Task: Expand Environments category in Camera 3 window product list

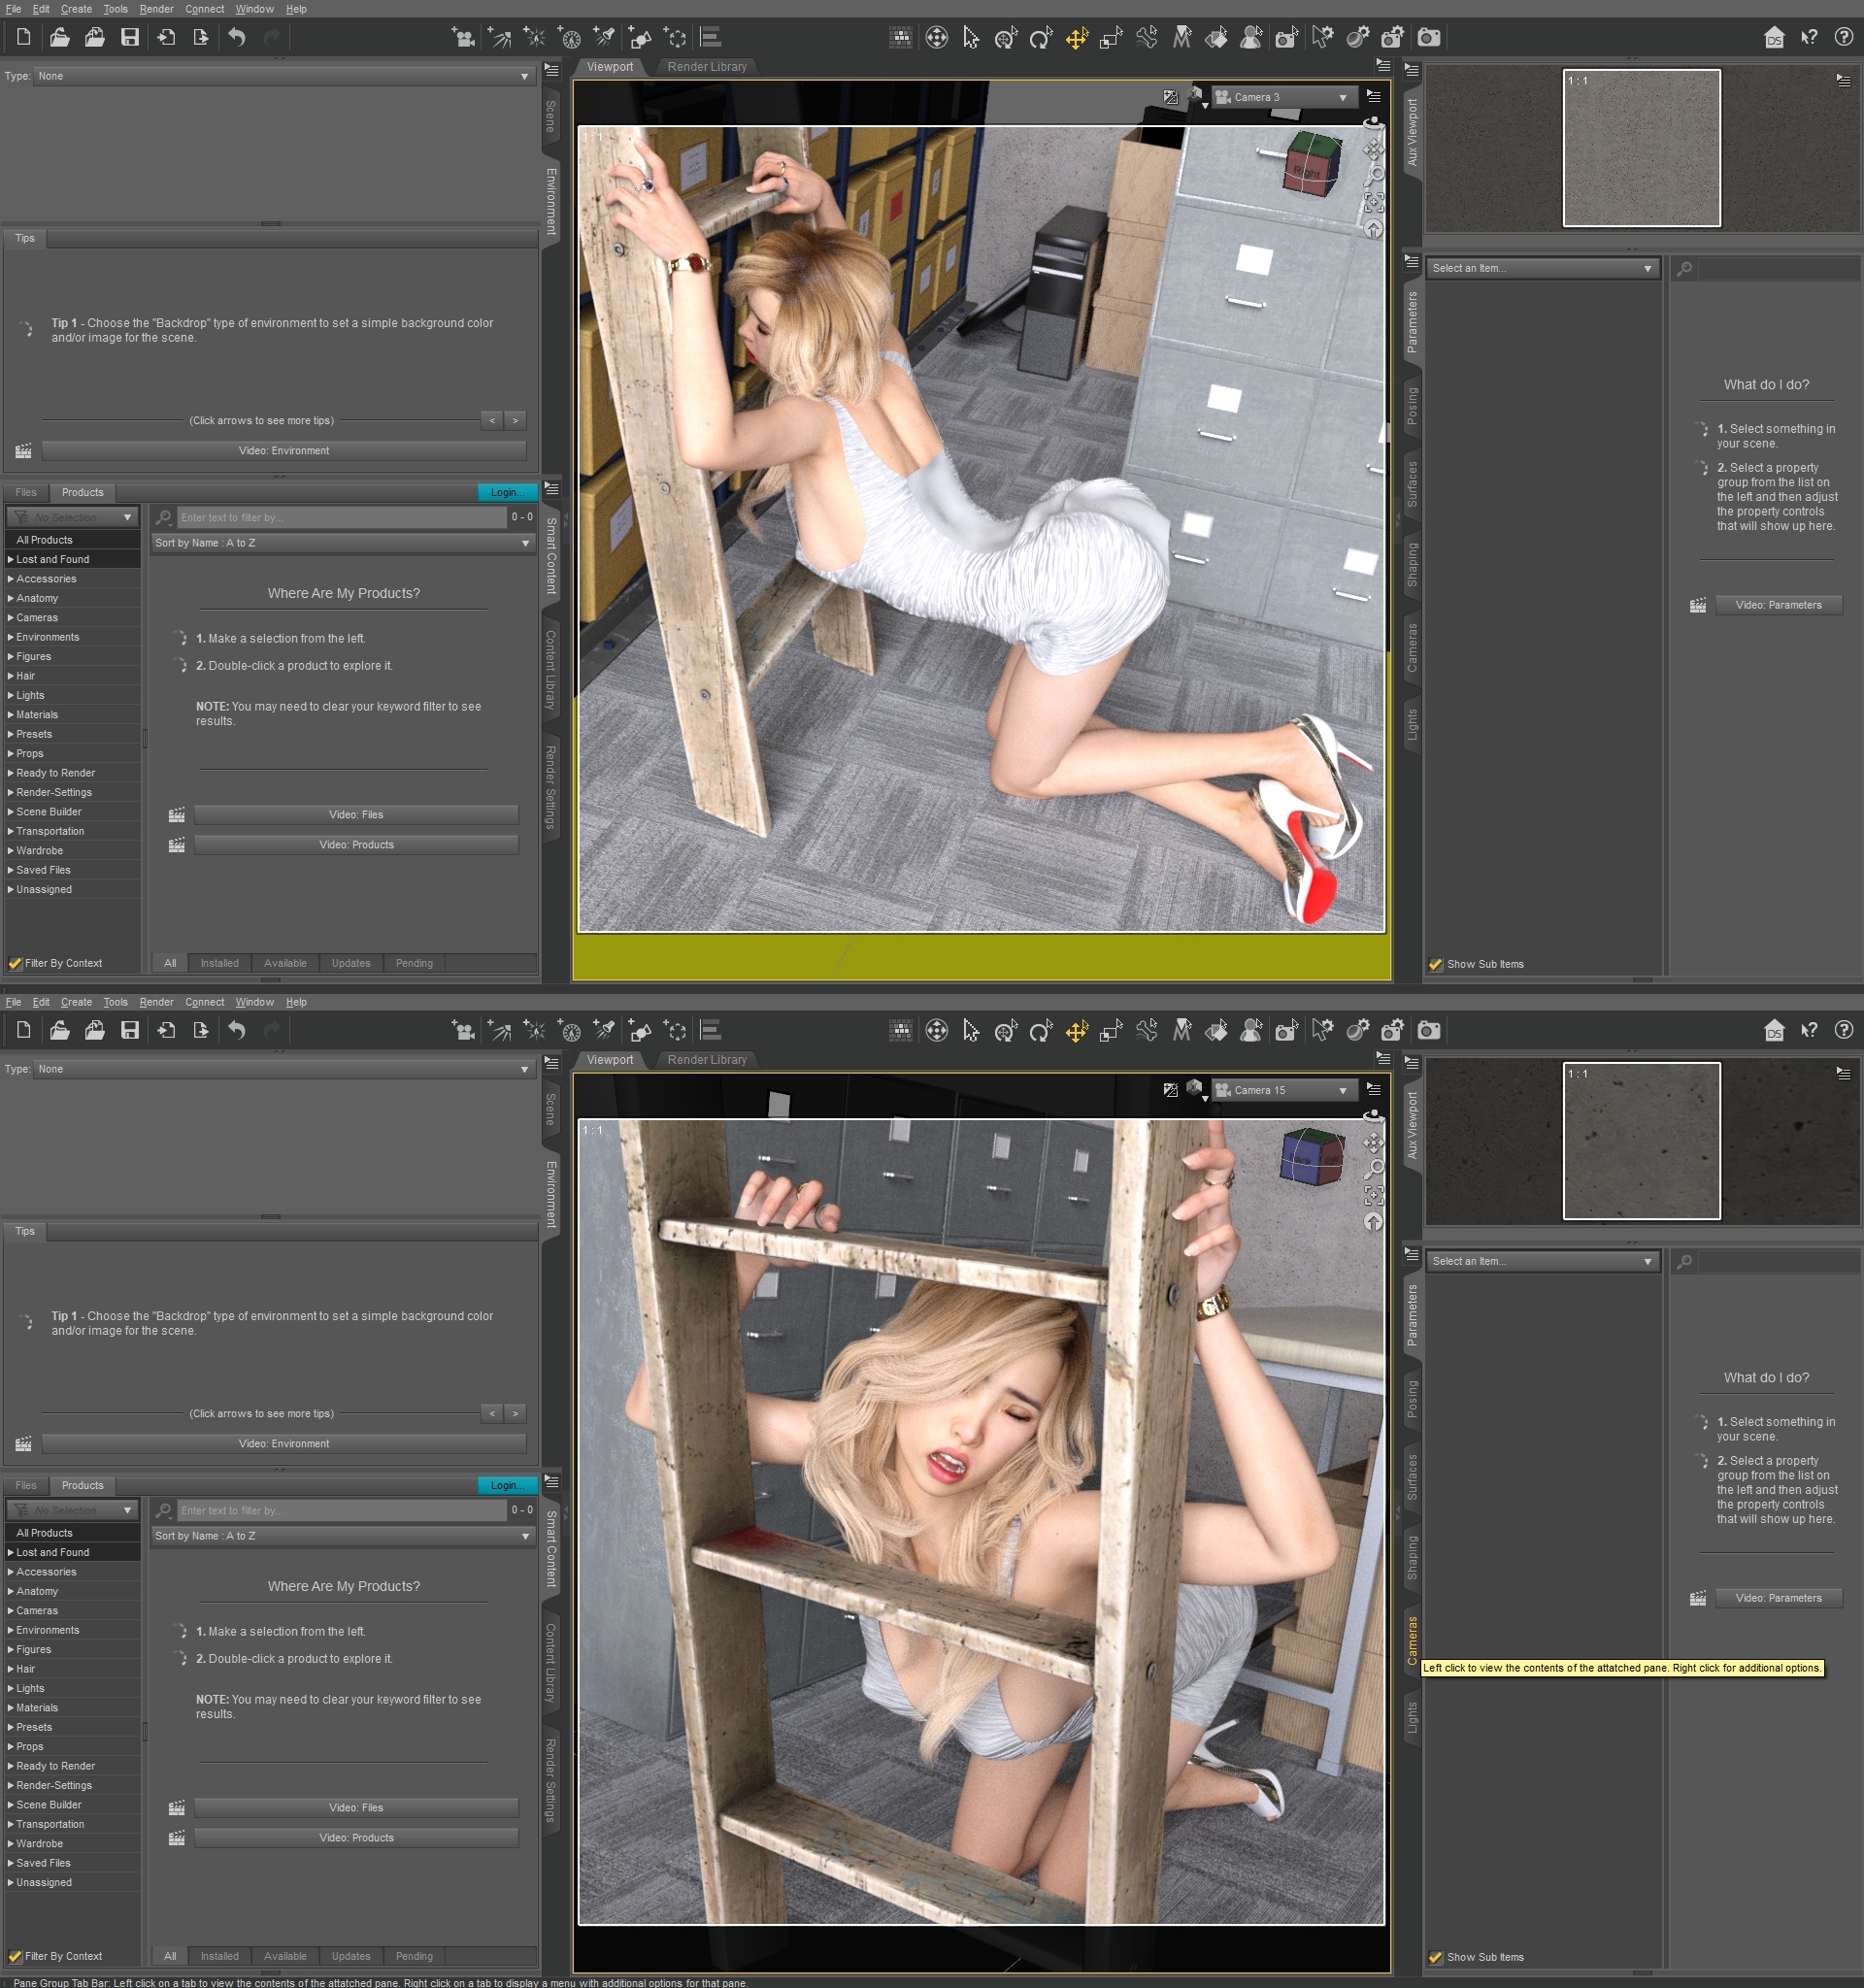Action: [x=46, y=637]
